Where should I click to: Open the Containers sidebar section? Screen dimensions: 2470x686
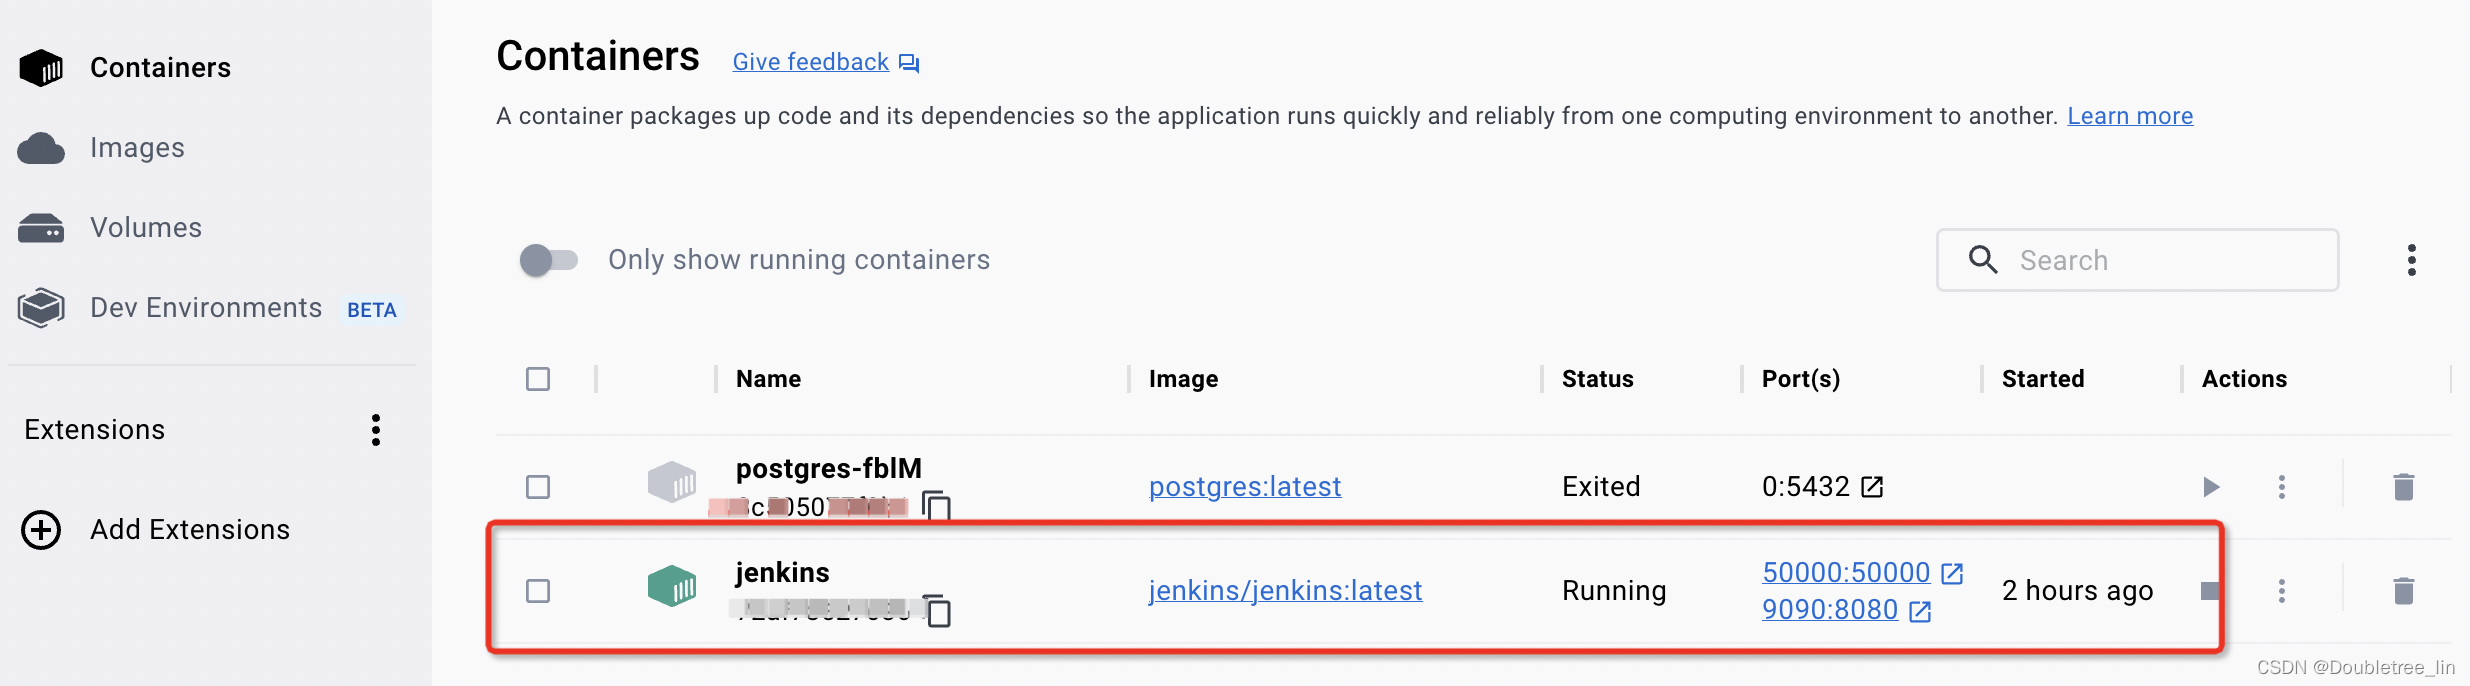point(160,67)
